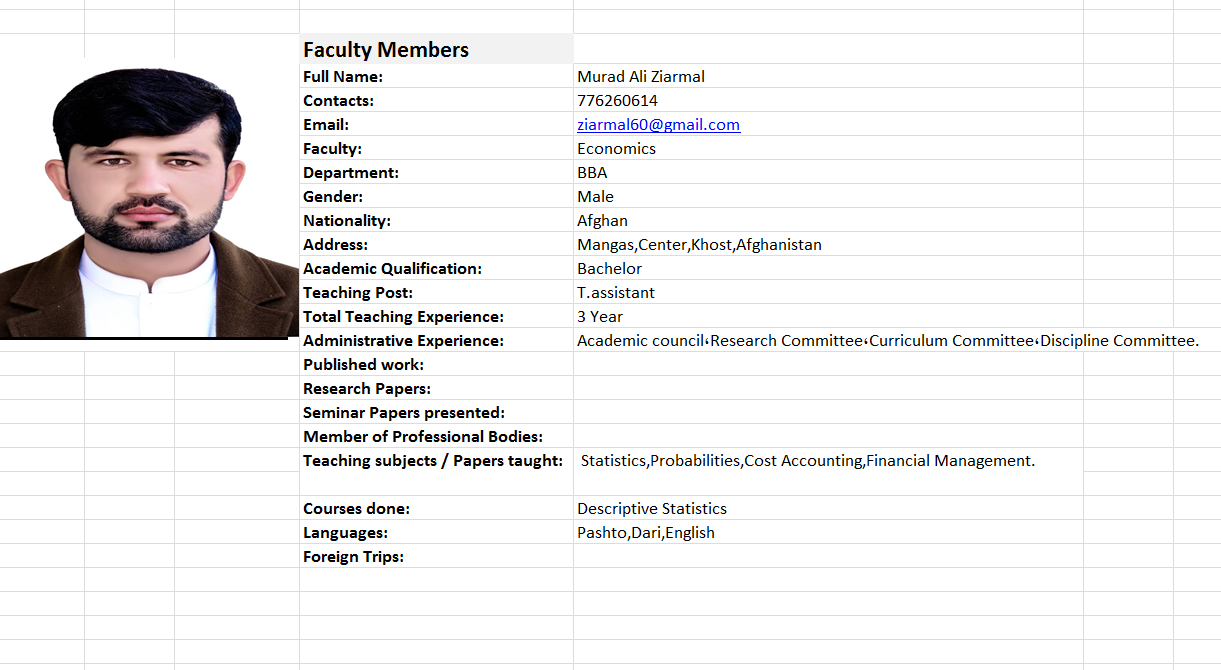This screenshot has height=670, width=1221.
Task: Click the Languages: label cell
Action: pyautogui.click(x=436, y=532)
